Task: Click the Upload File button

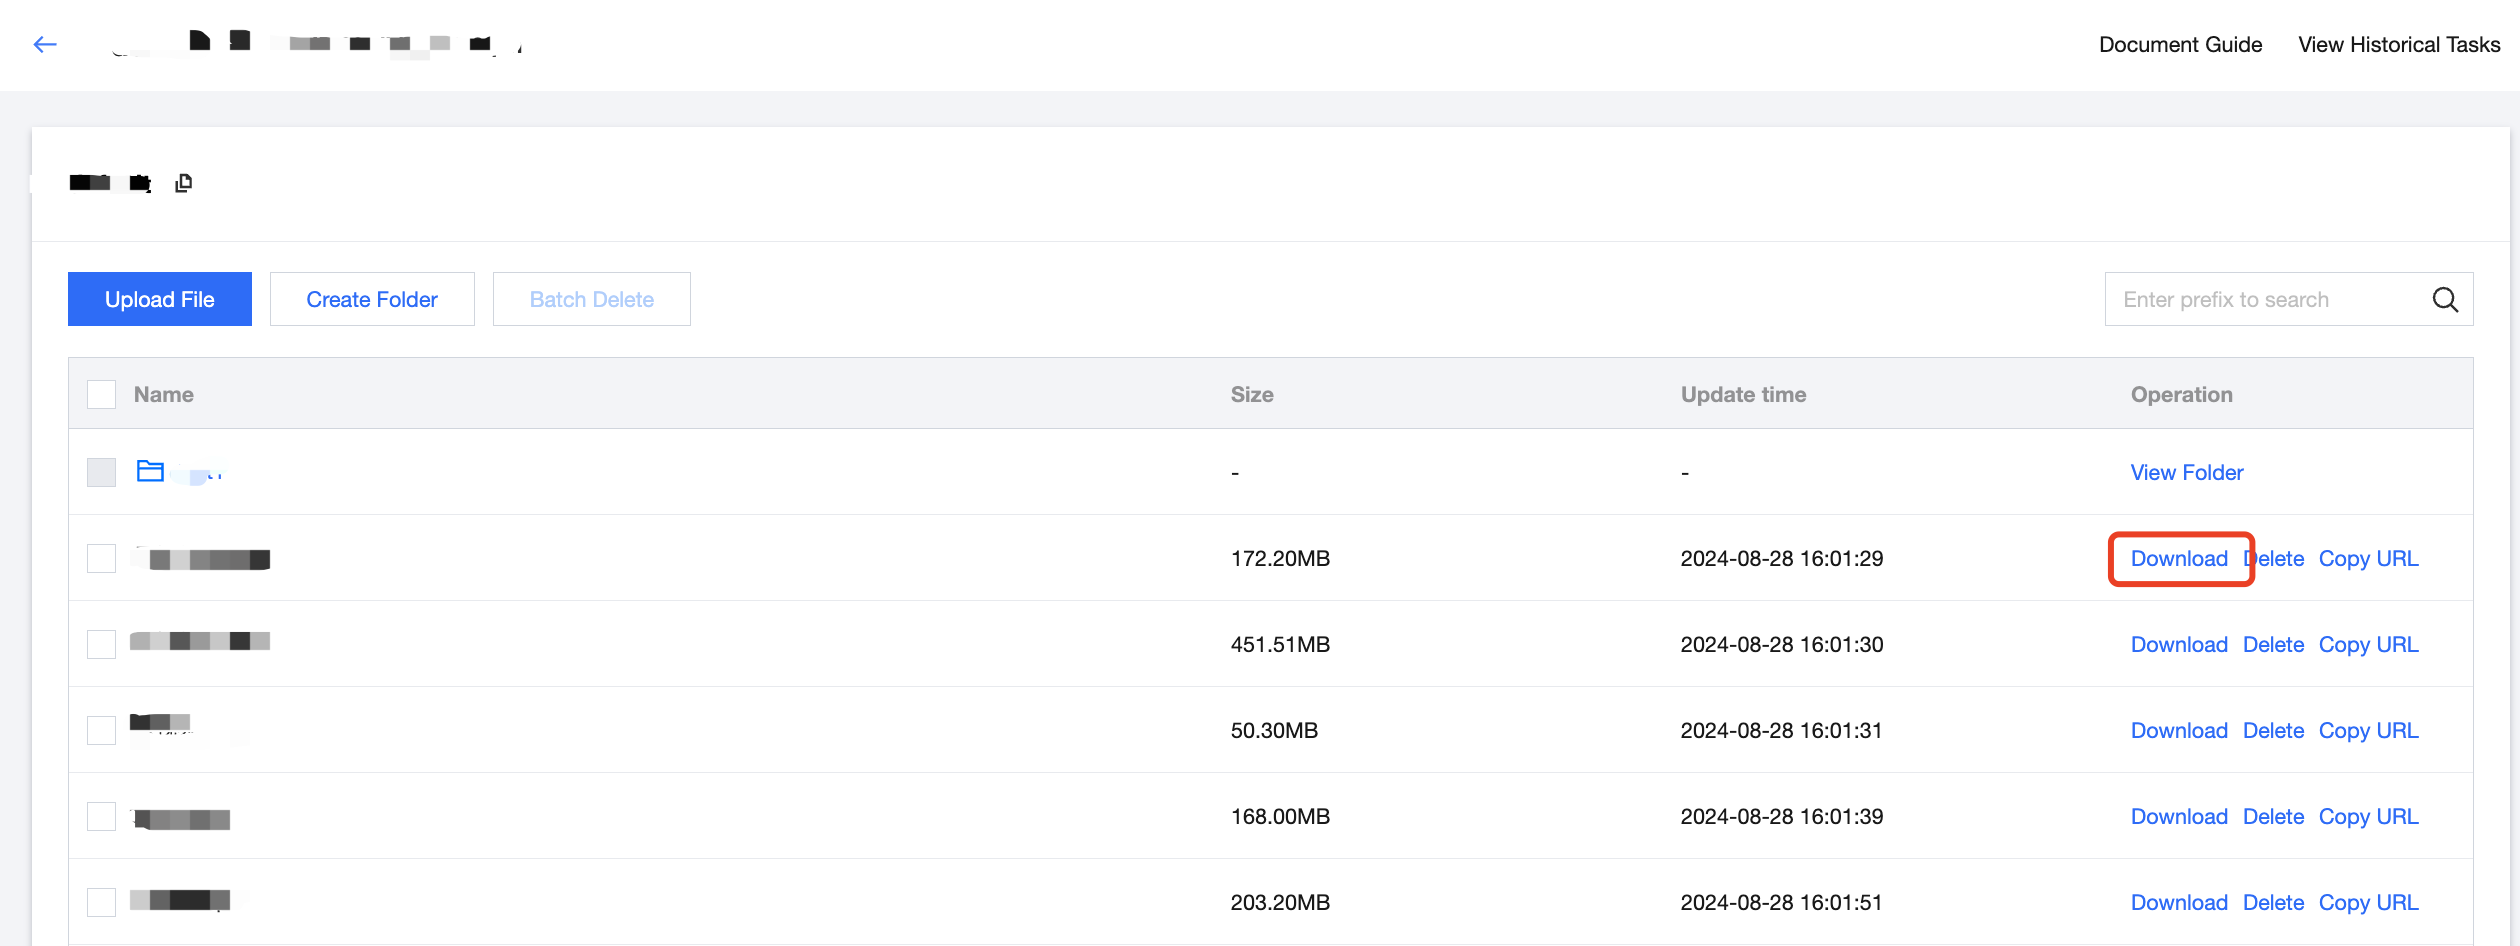Action: 160,299
